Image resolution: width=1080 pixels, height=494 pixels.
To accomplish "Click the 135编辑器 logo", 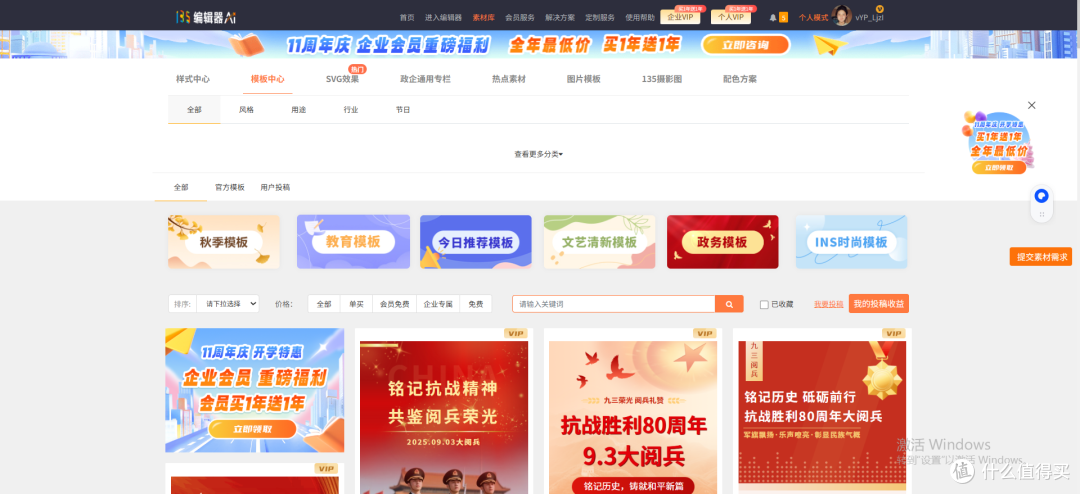I will pos(207,17).
